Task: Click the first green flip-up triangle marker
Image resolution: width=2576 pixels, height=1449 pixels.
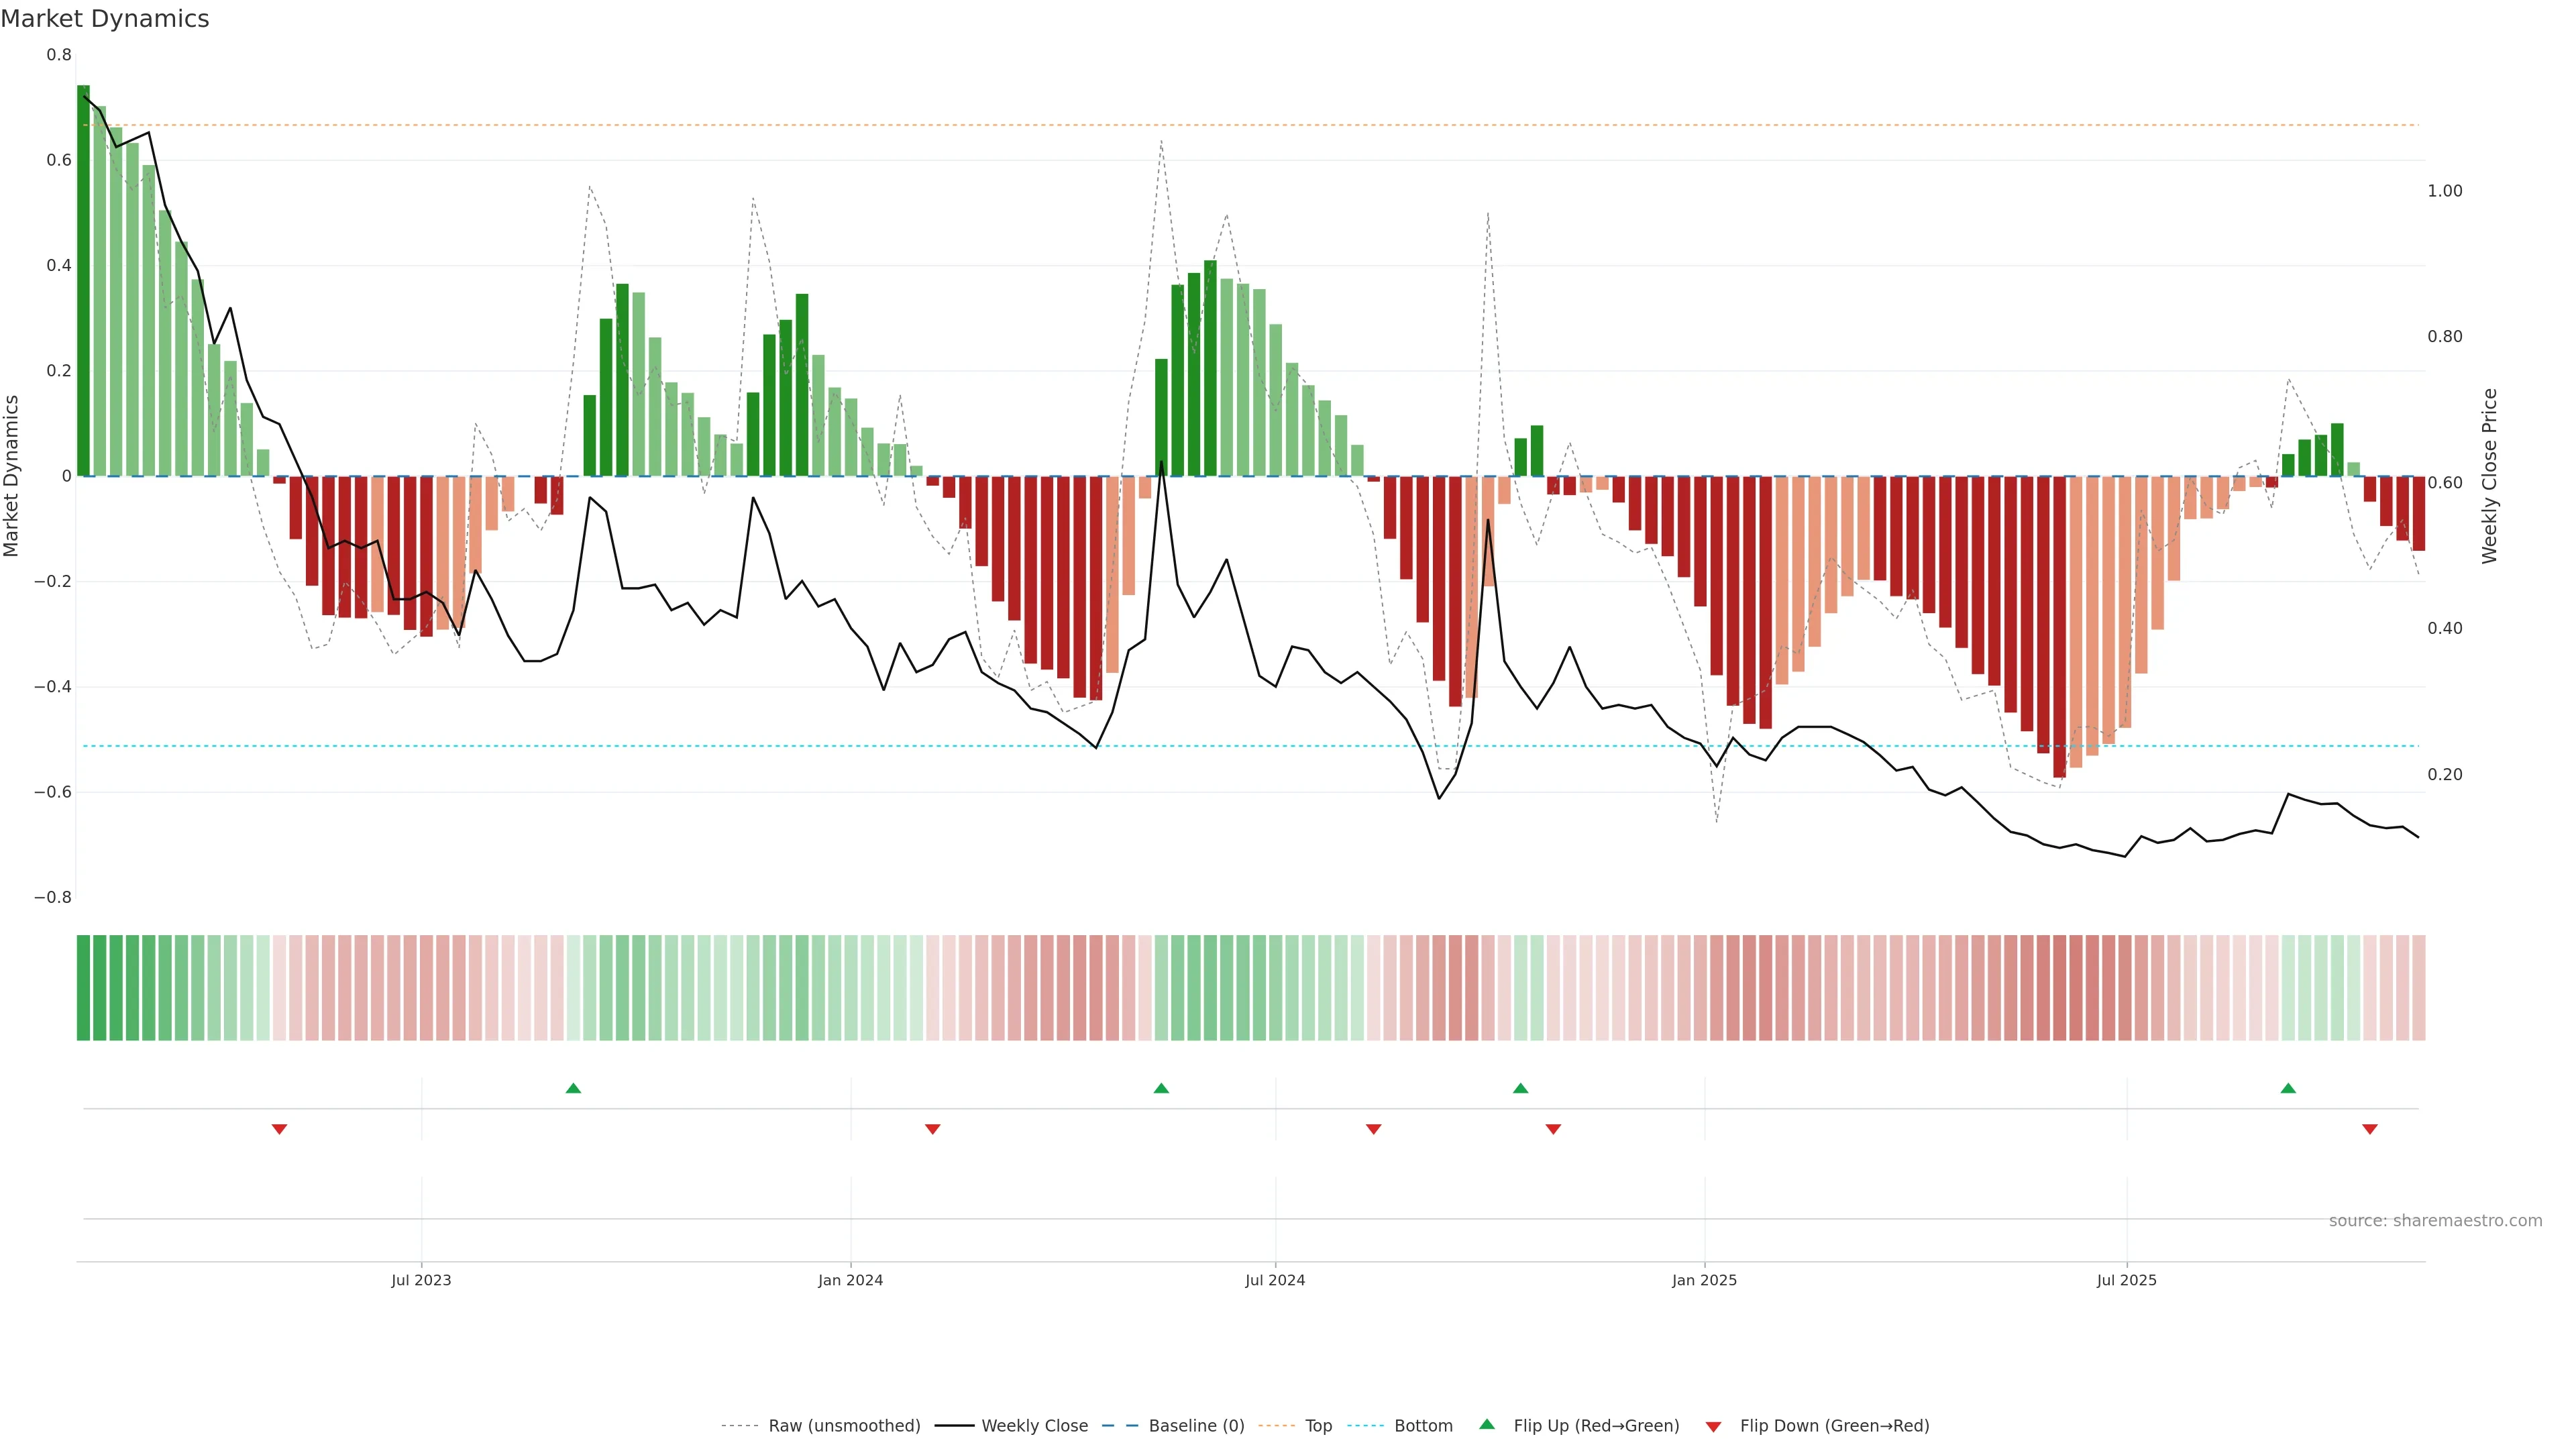Action: 573,1088
